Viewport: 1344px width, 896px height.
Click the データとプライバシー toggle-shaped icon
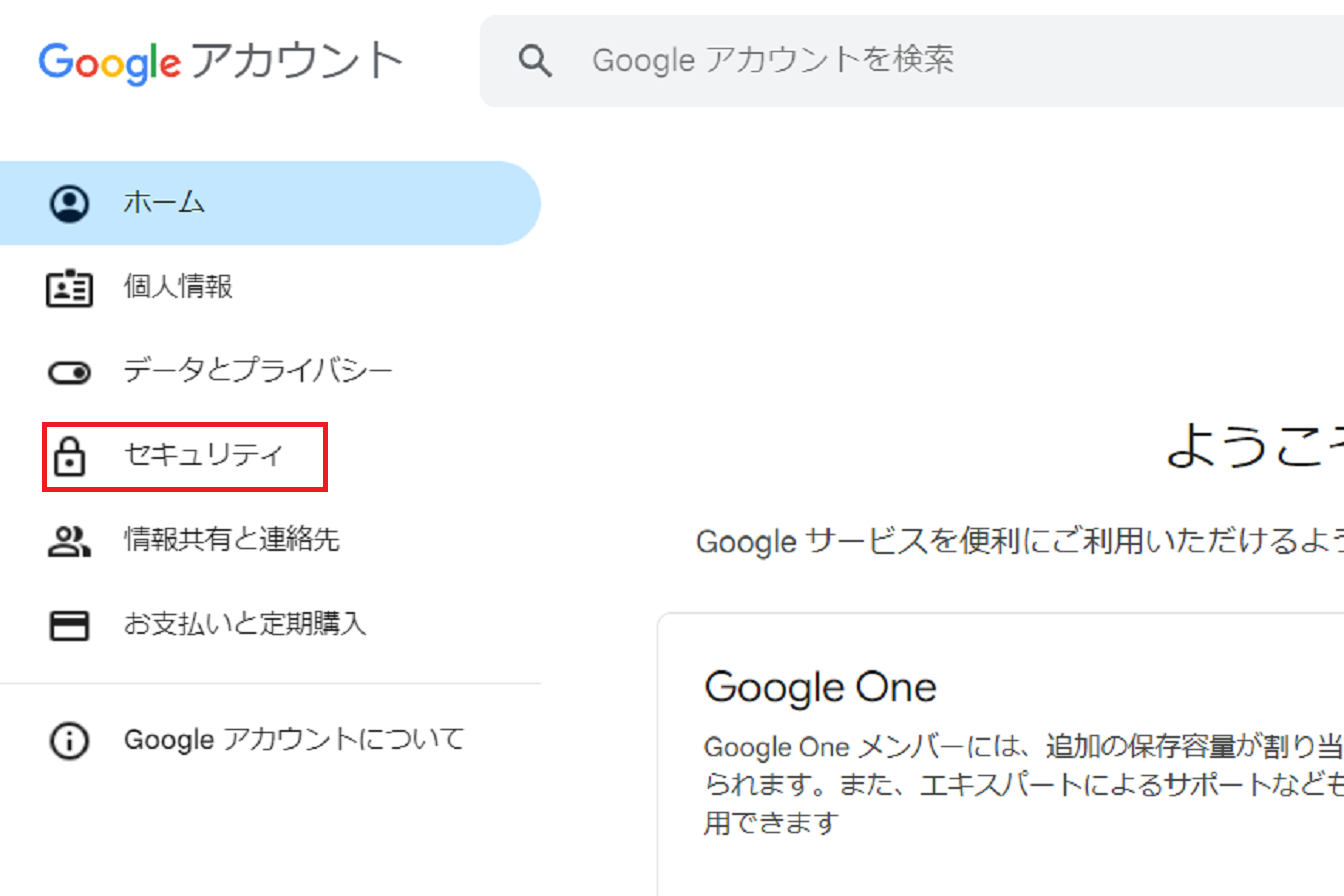point(69,373)
